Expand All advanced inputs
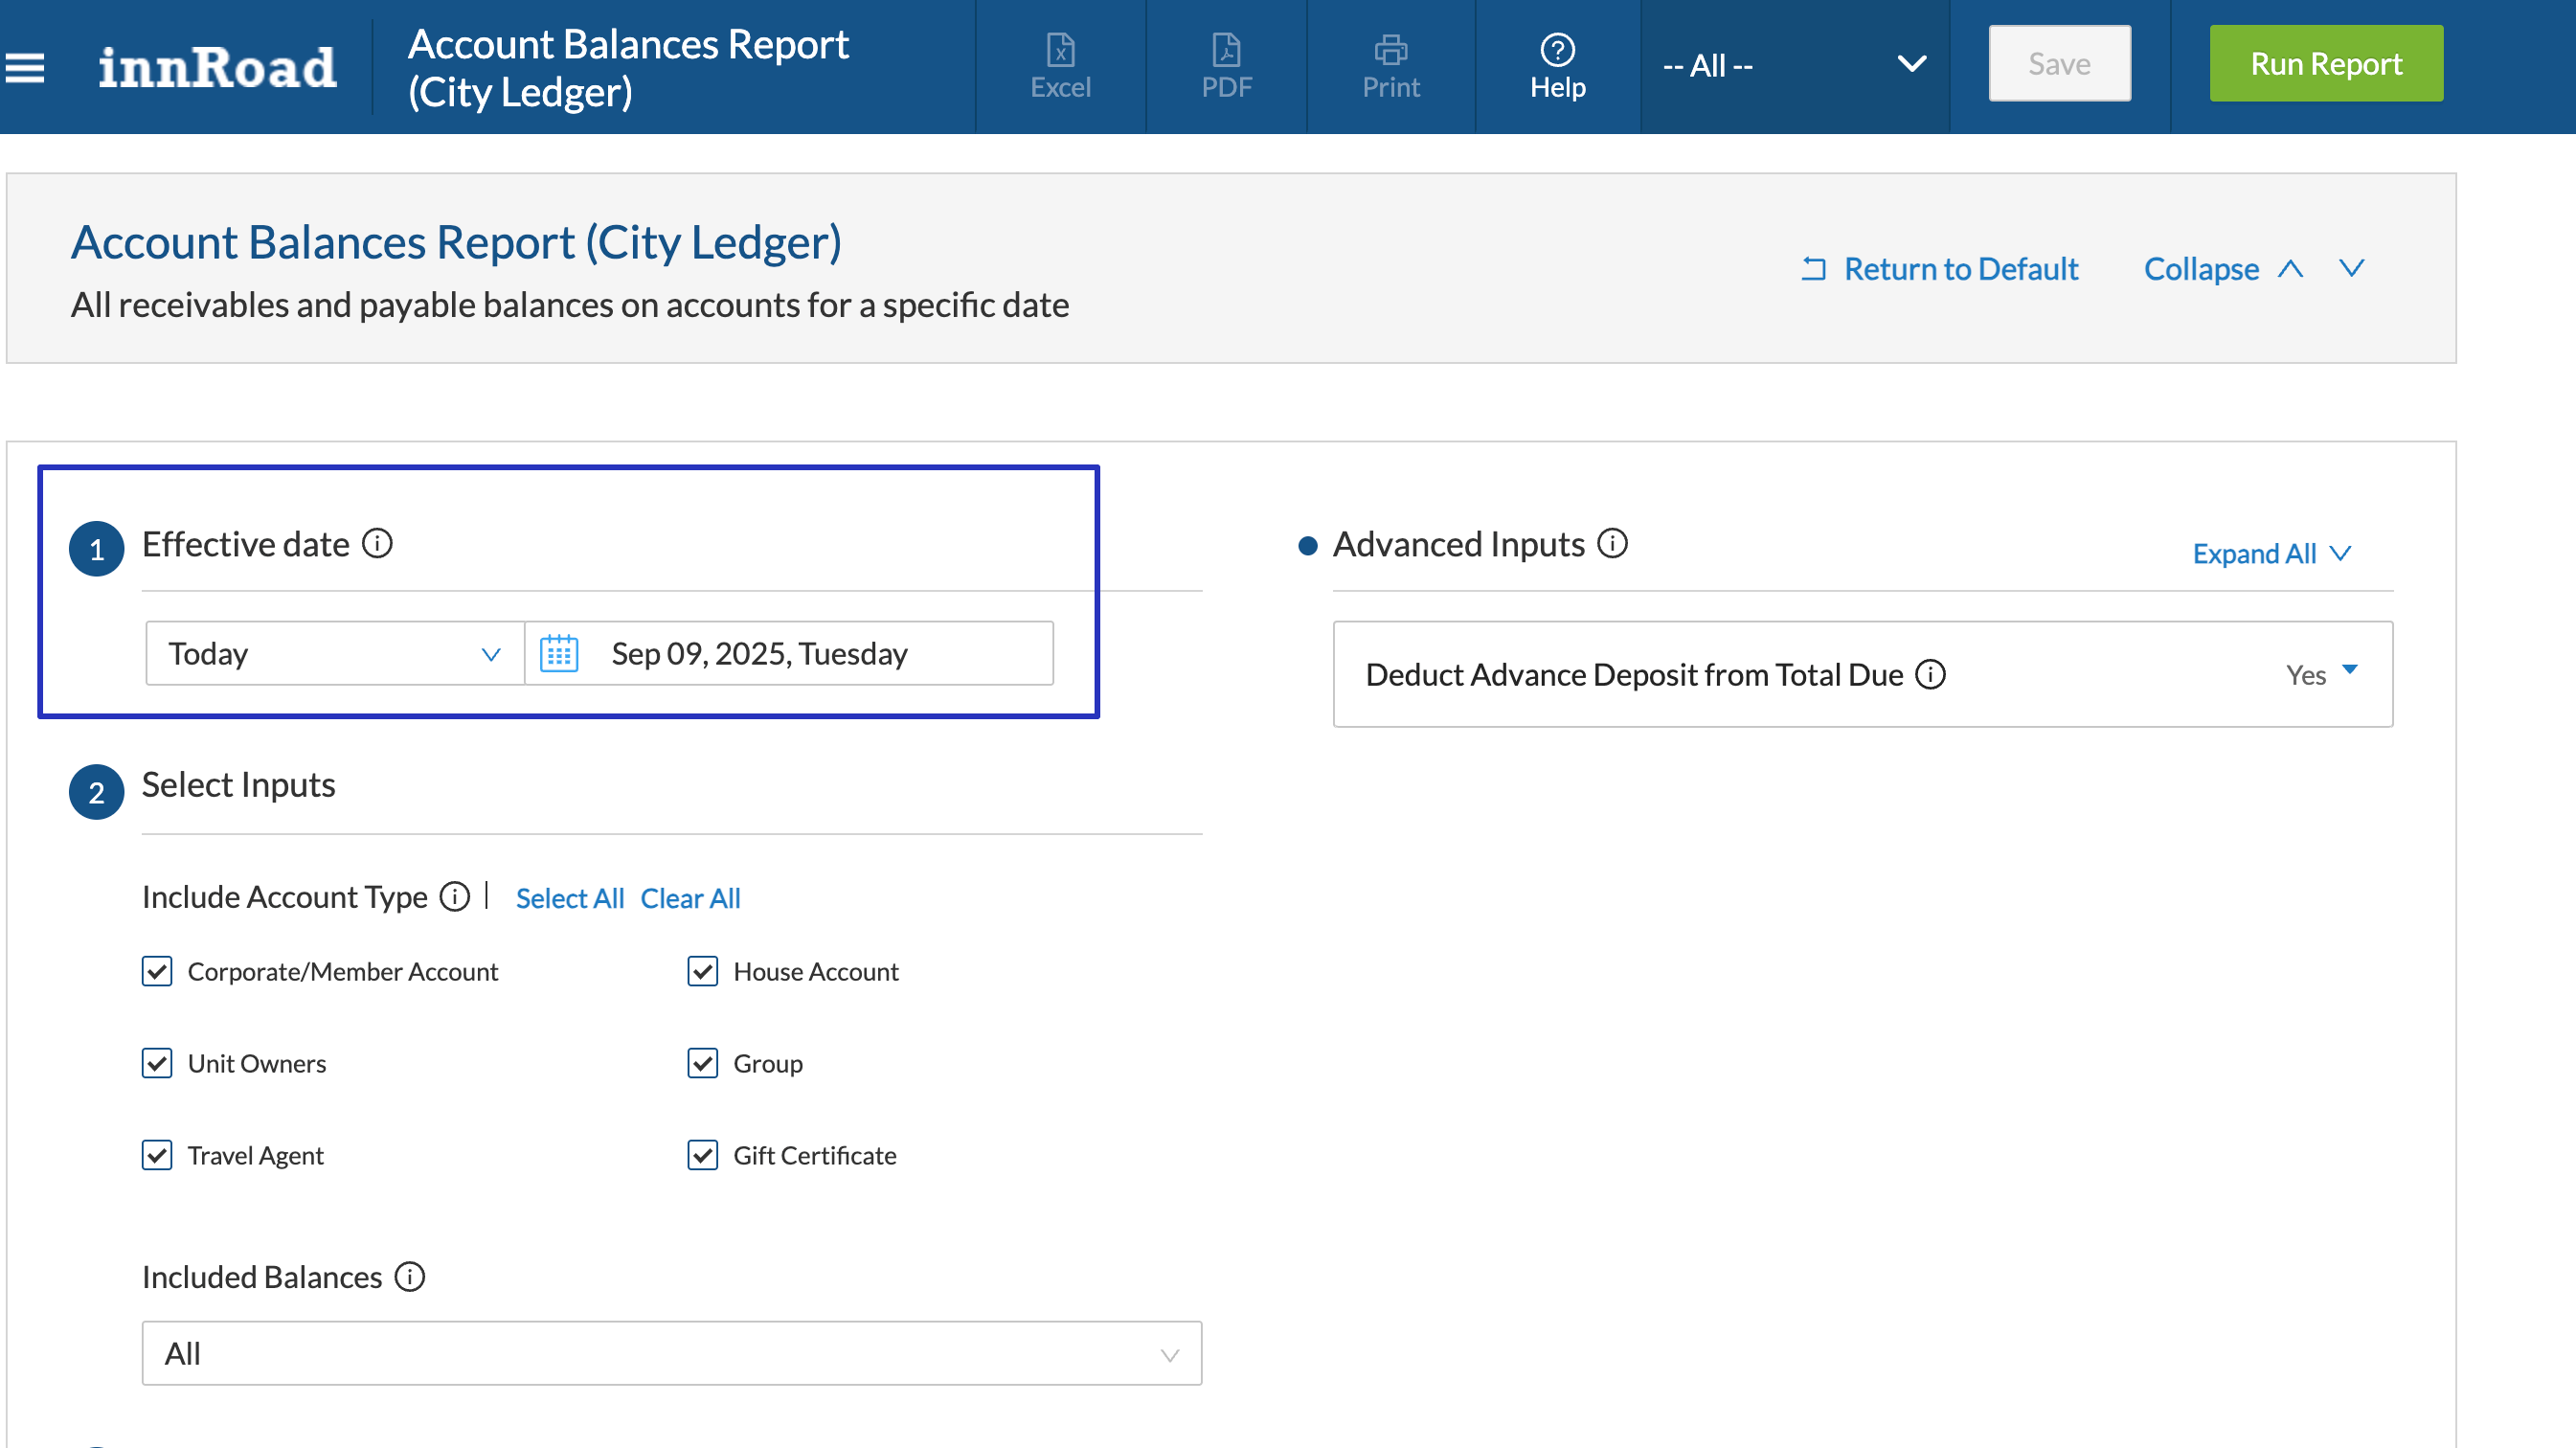 coord(2270,554)
